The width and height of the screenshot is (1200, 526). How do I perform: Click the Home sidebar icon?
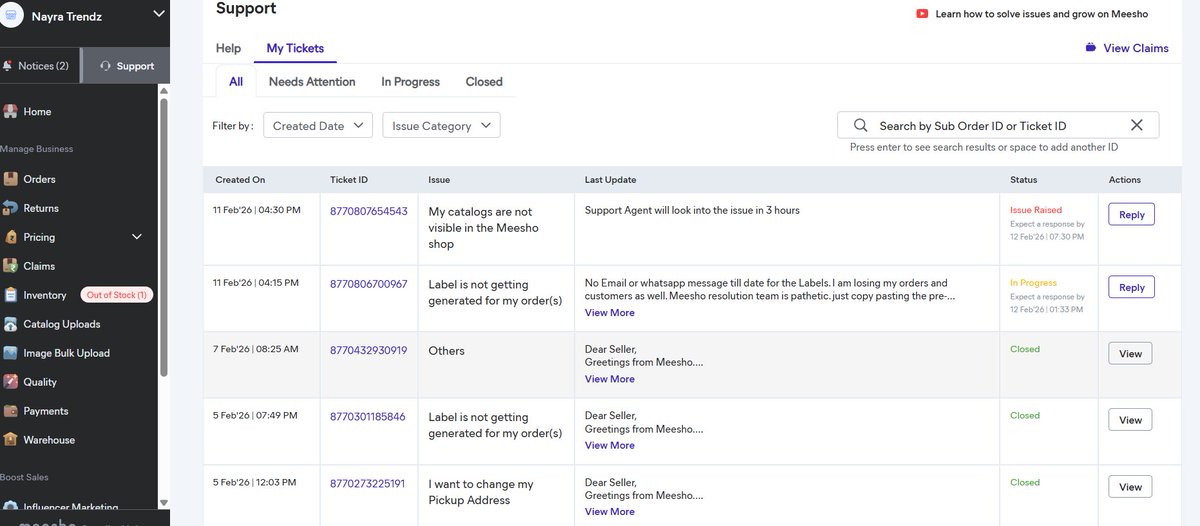10,112
